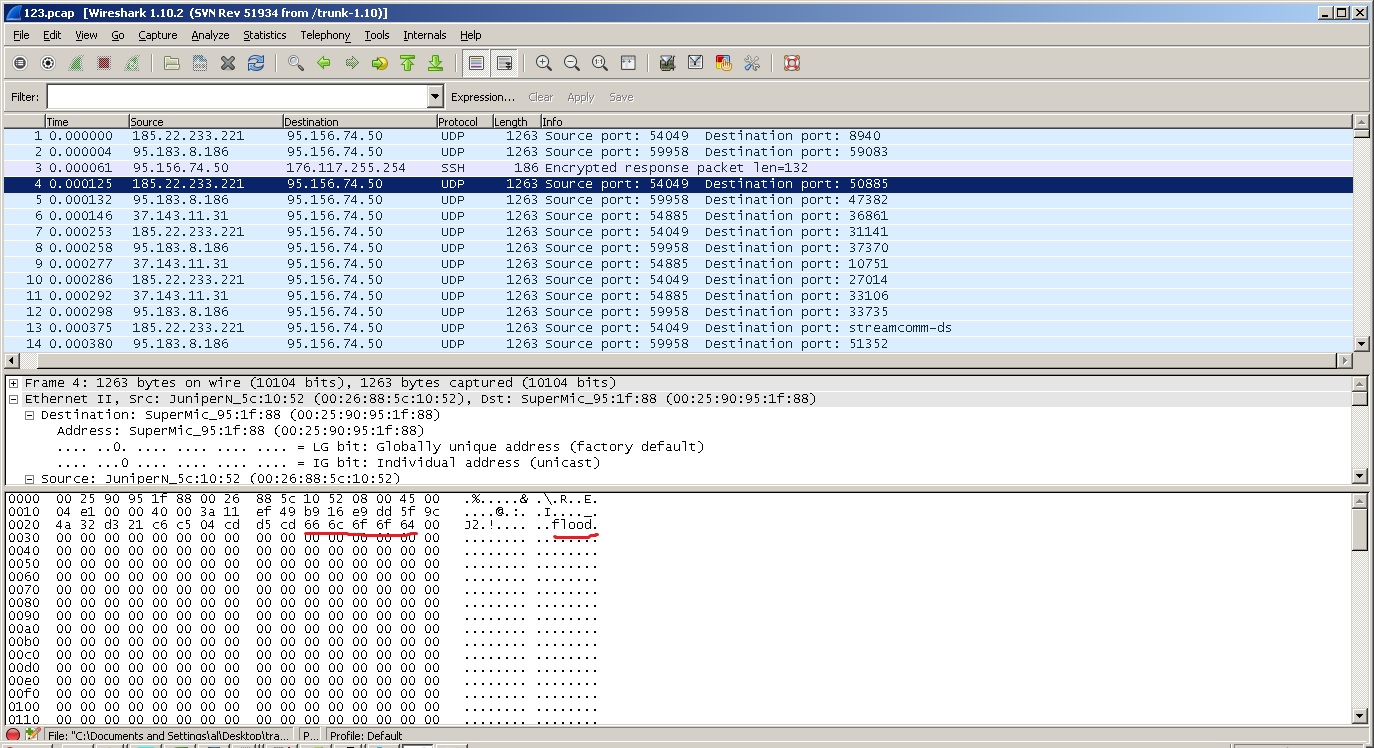Open the coloring rules icon
The width and height of the screenshot is (1374, 748).
coord(724,63)
